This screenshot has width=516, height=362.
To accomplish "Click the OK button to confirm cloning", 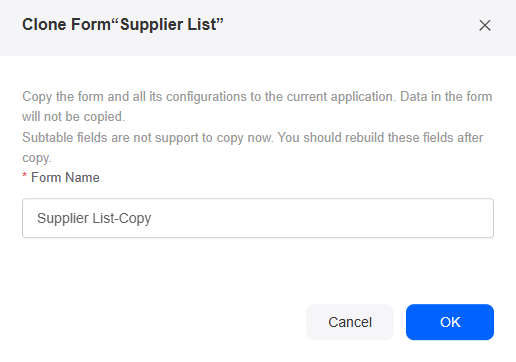I will [x=450, y=322].
